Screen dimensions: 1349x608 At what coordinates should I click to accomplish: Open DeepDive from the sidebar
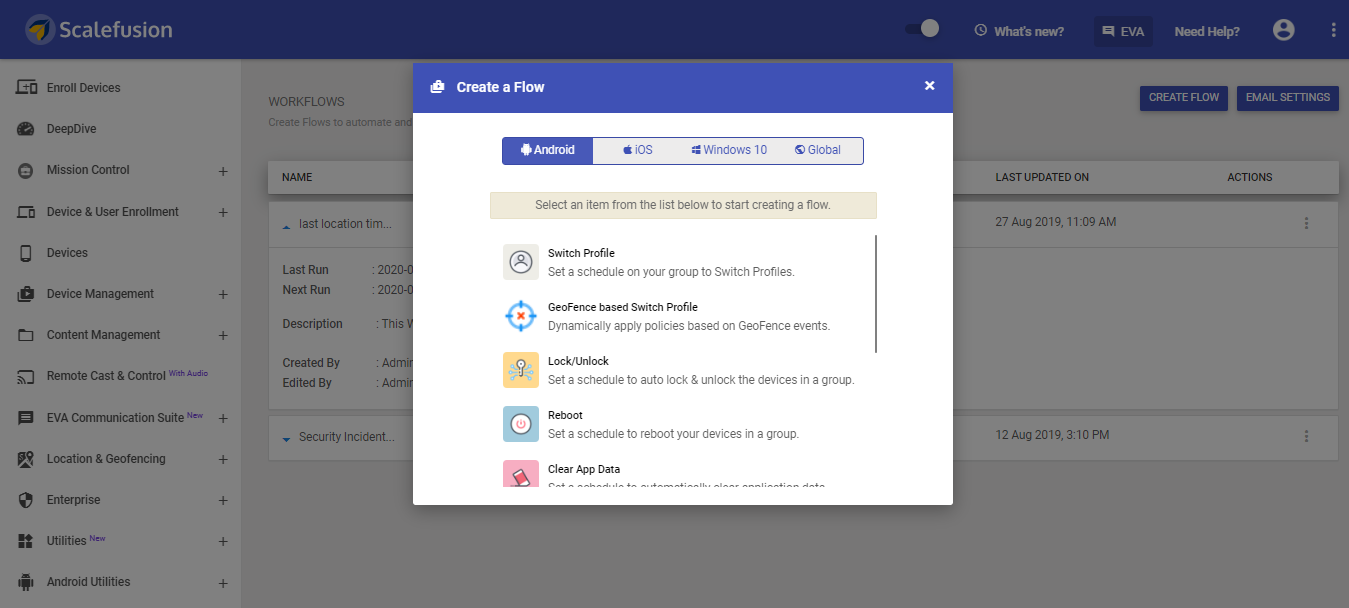click(x=71, y=129)
